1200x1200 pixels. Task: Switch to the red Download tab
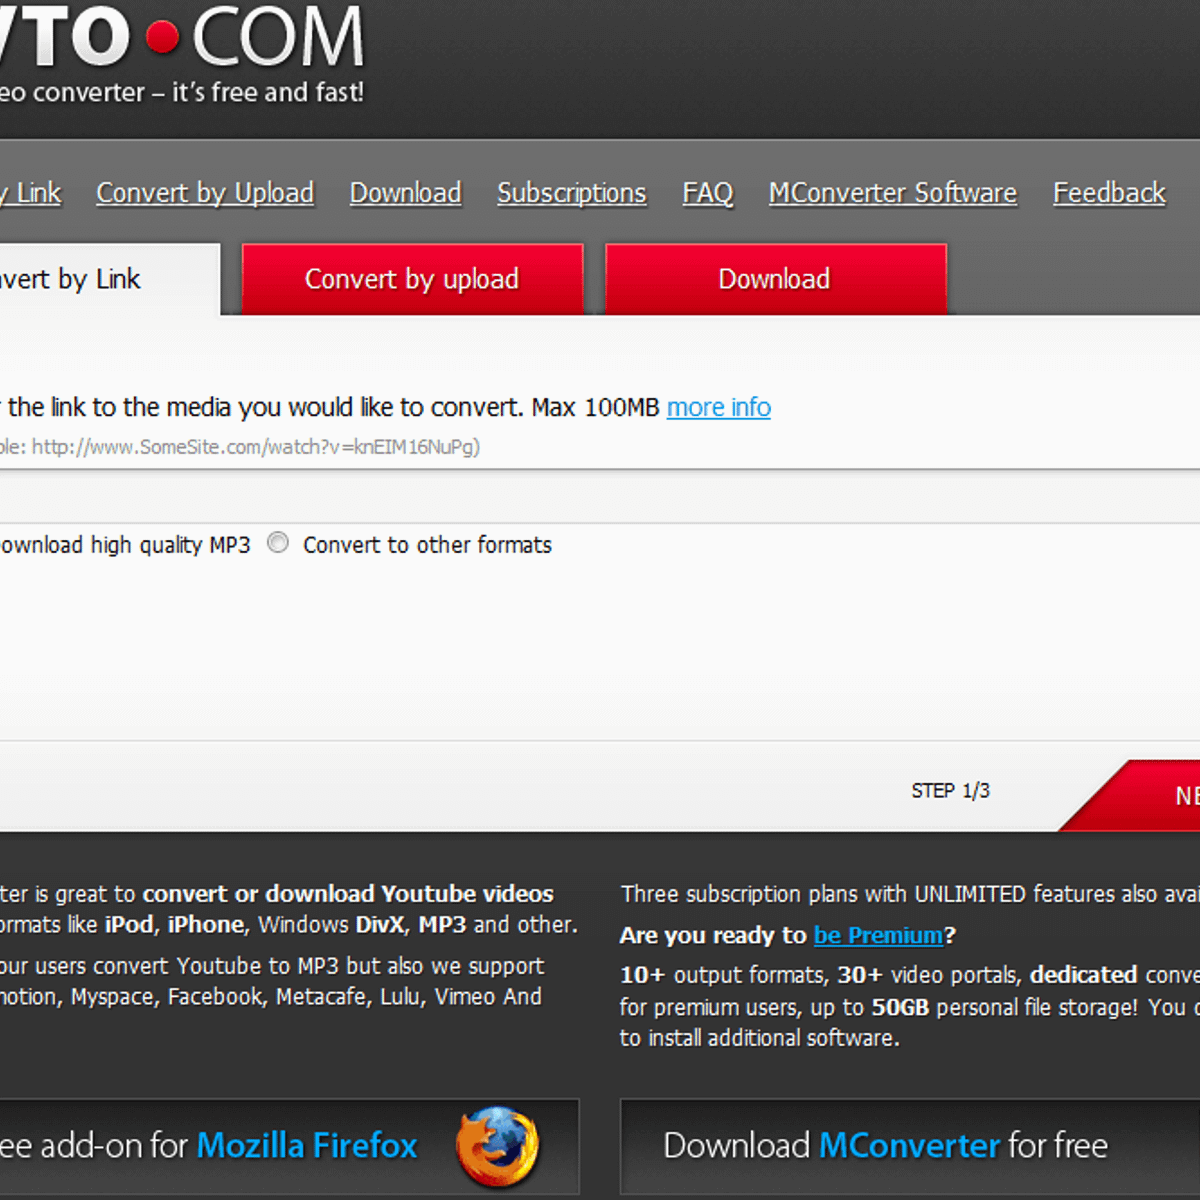pyautogui.click(x=775, y=279)
